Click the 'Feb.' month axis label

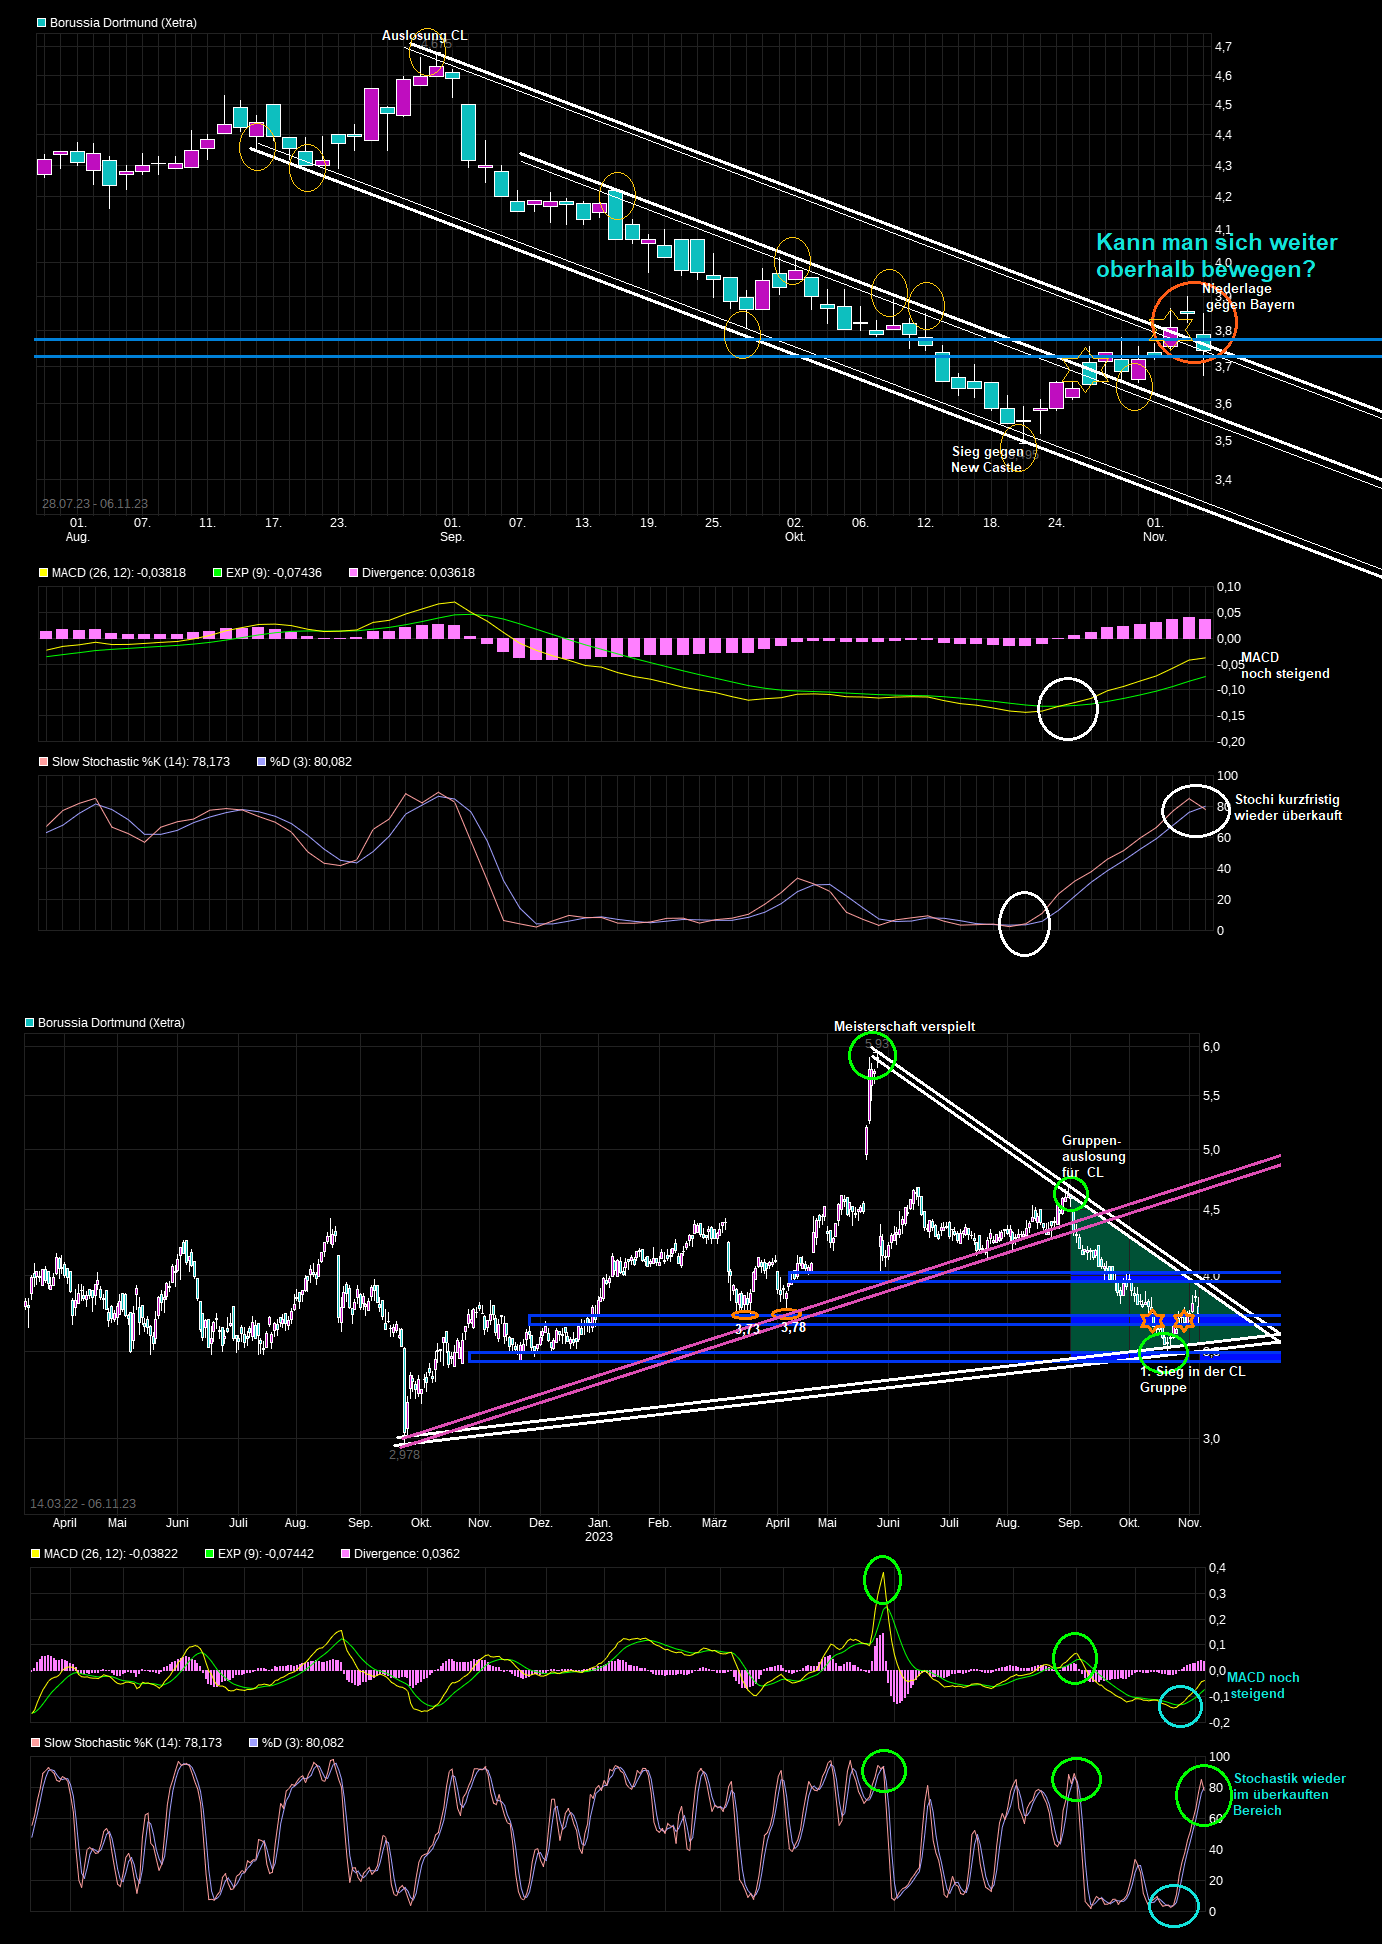[659, 1523]
